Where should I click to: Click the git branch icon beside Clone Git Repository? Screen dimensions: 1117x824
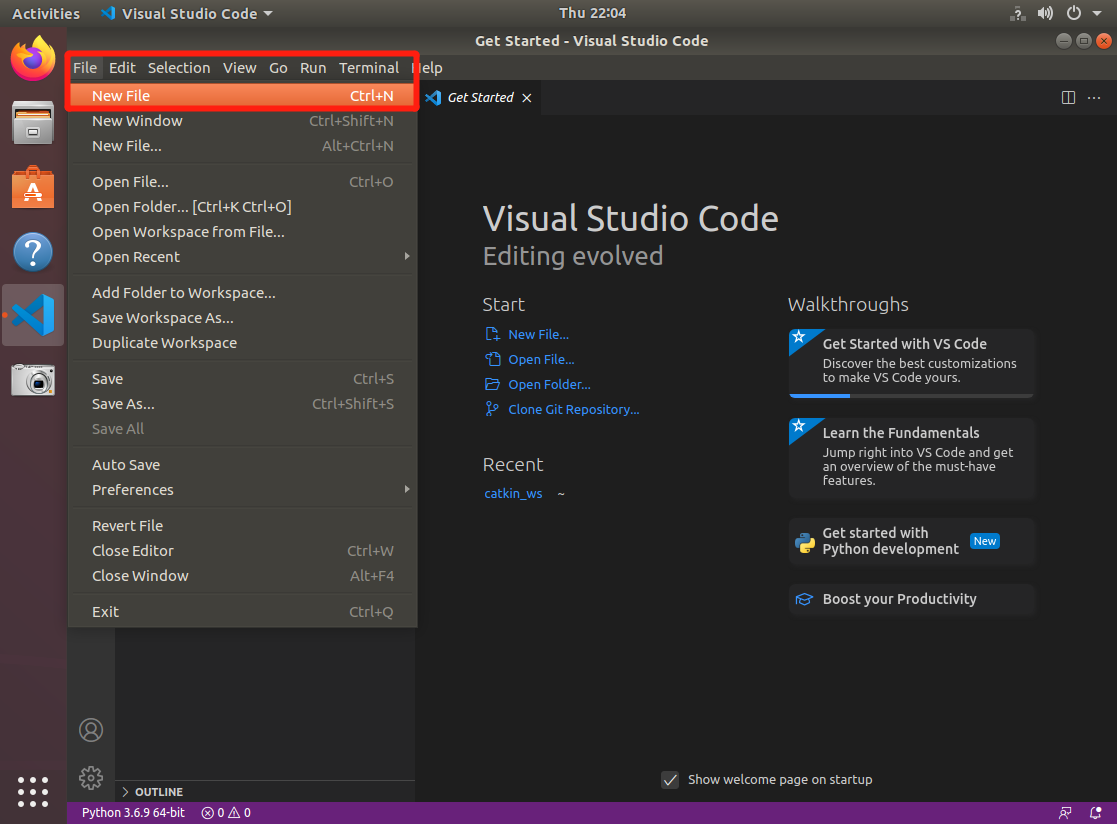point(492,409)
